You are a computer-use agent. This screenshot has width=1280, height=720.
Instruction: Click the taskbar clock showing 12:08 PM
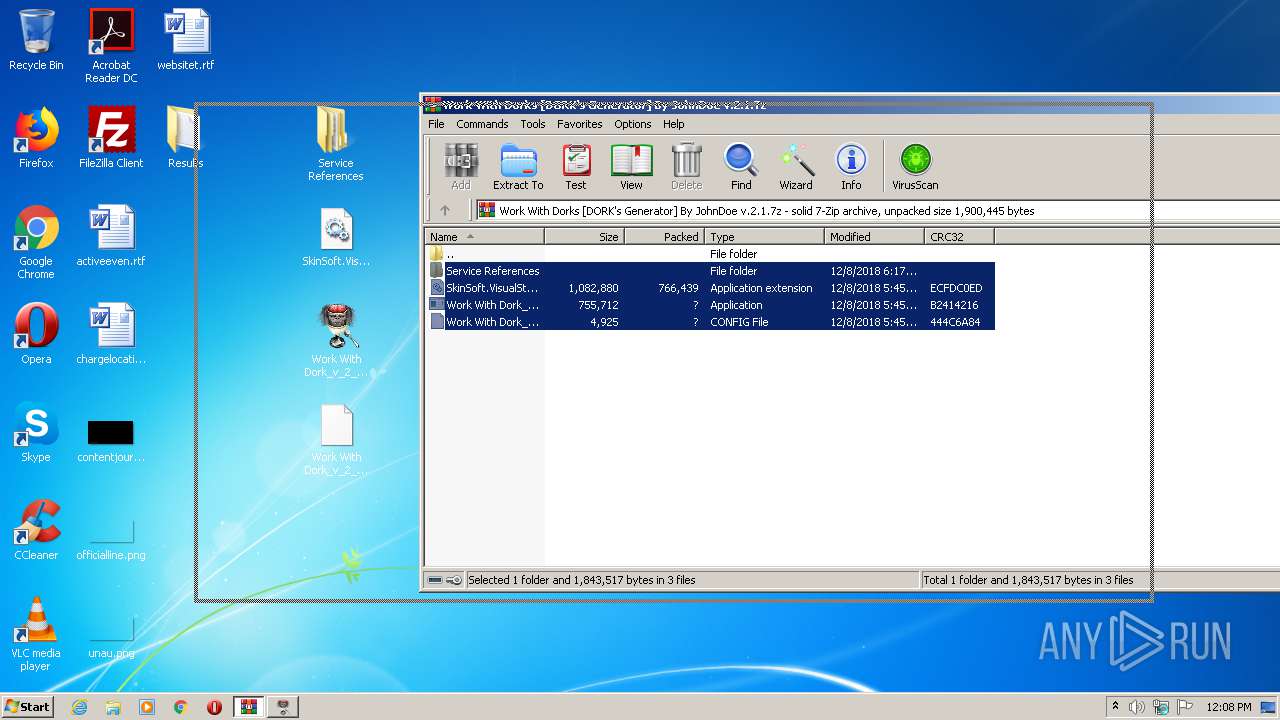pyautogui.click(x=1229, y=707)
